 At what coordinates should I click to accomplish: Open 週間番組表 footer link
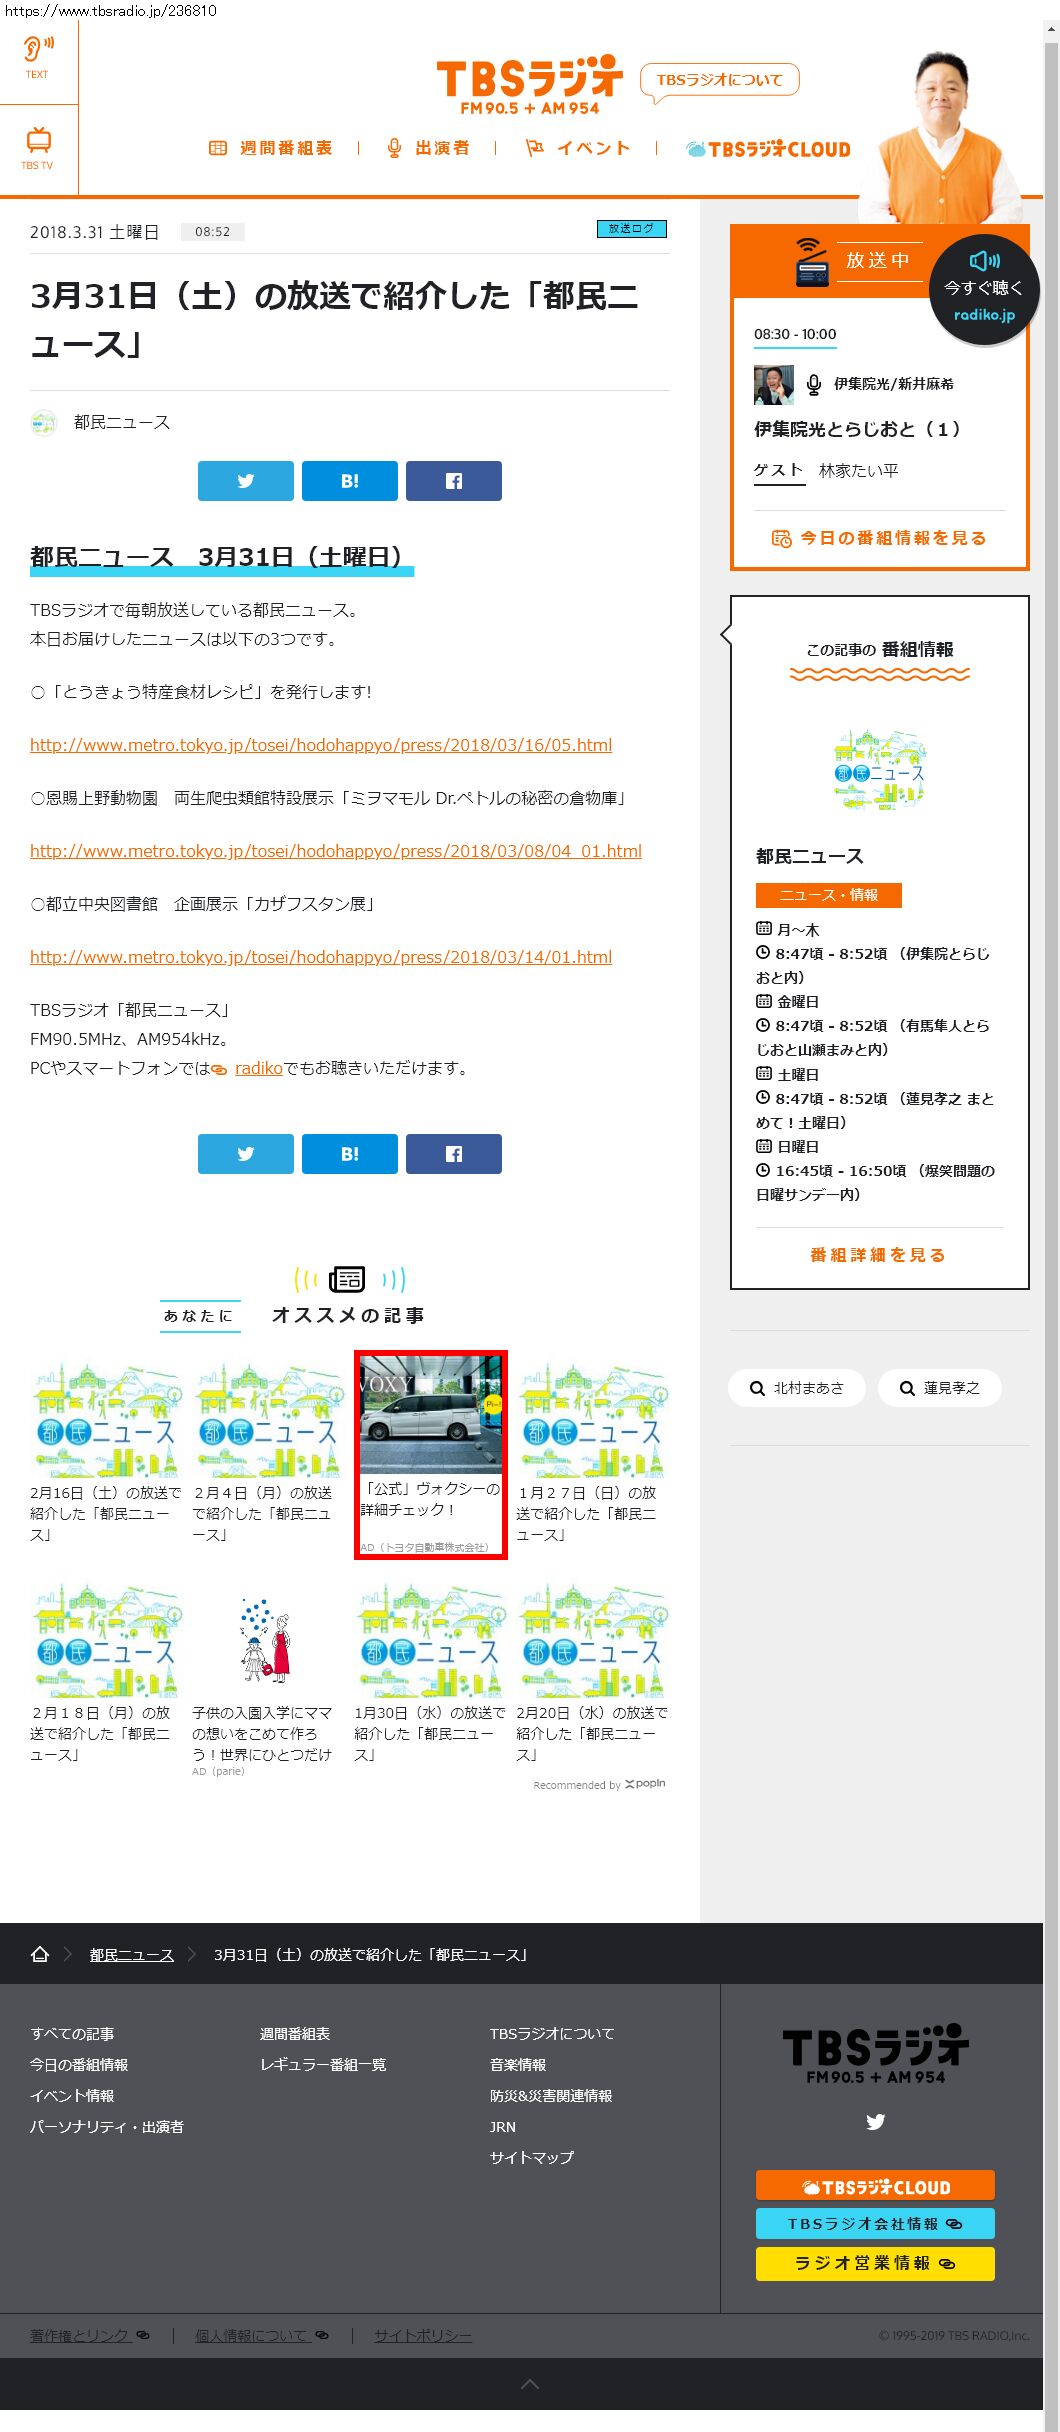(x=295, y=2034)
